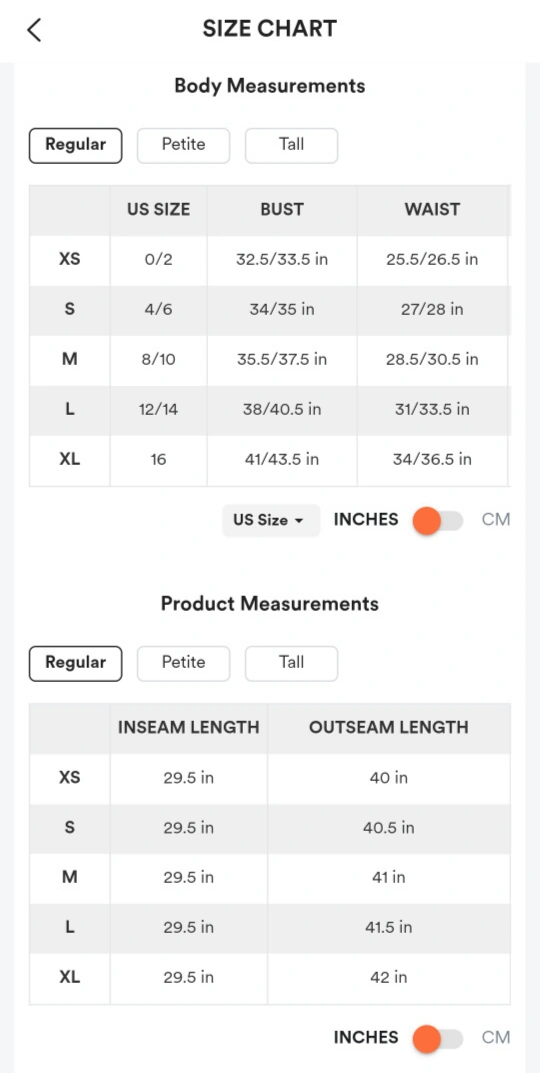Click the OUTSEAM LENGTH column header
The height and width of the screenshot is (1073, 540).
(x=389, y=728)
